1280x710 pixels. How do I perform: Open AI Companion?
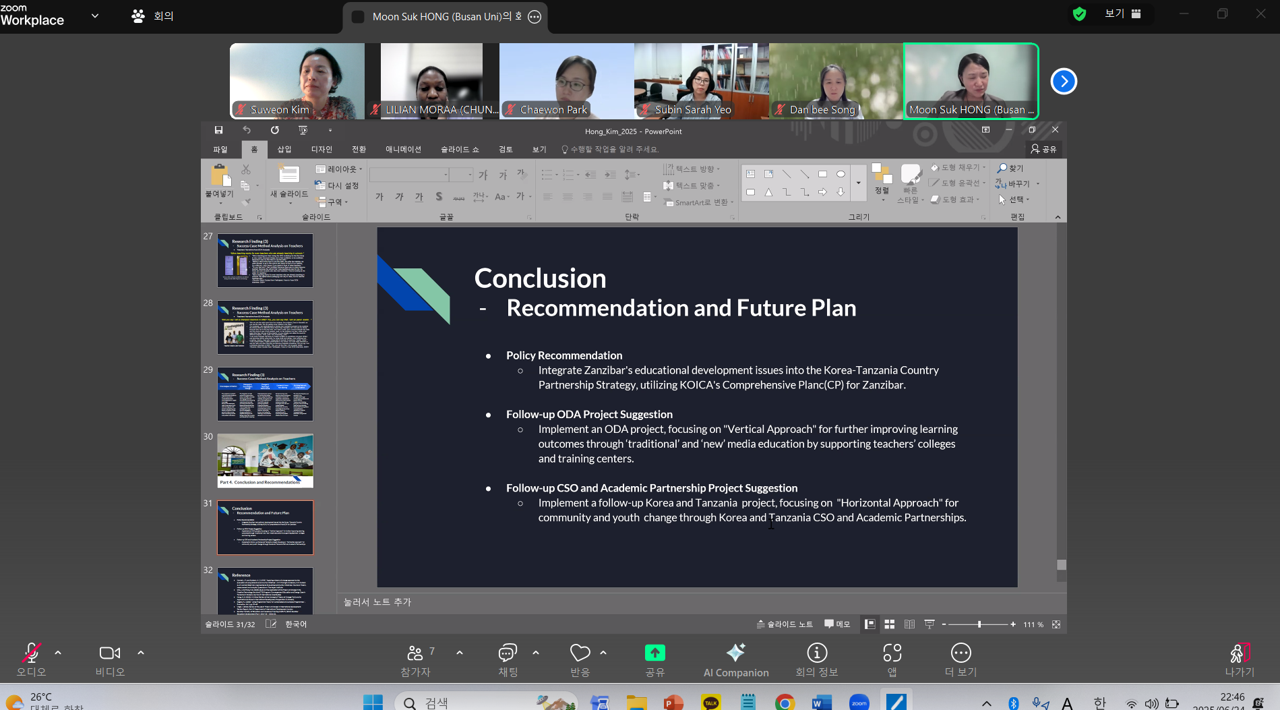coord(736,654)
